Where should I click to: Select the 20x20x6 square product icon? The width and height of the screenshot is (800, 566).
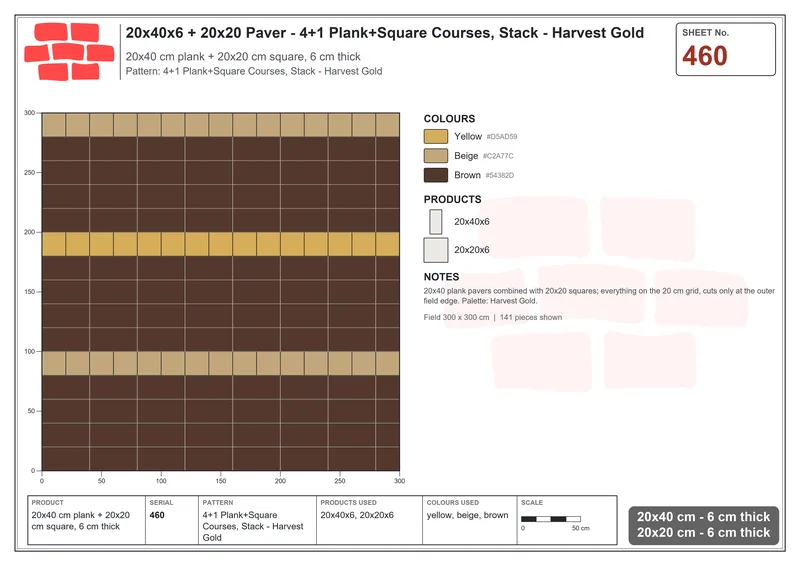click(x=436, y=250)
